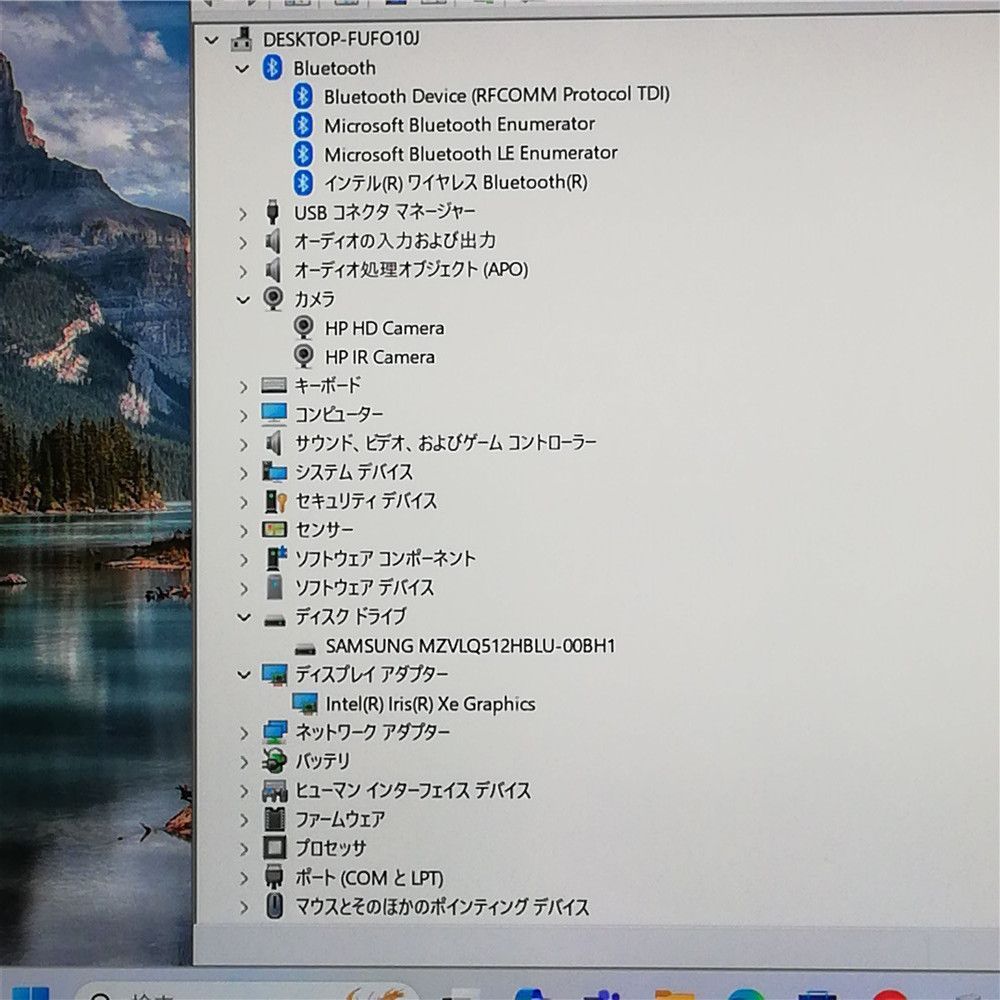Click the HP HD Camera webcam icon
1000x1000 pixels.
304,328
